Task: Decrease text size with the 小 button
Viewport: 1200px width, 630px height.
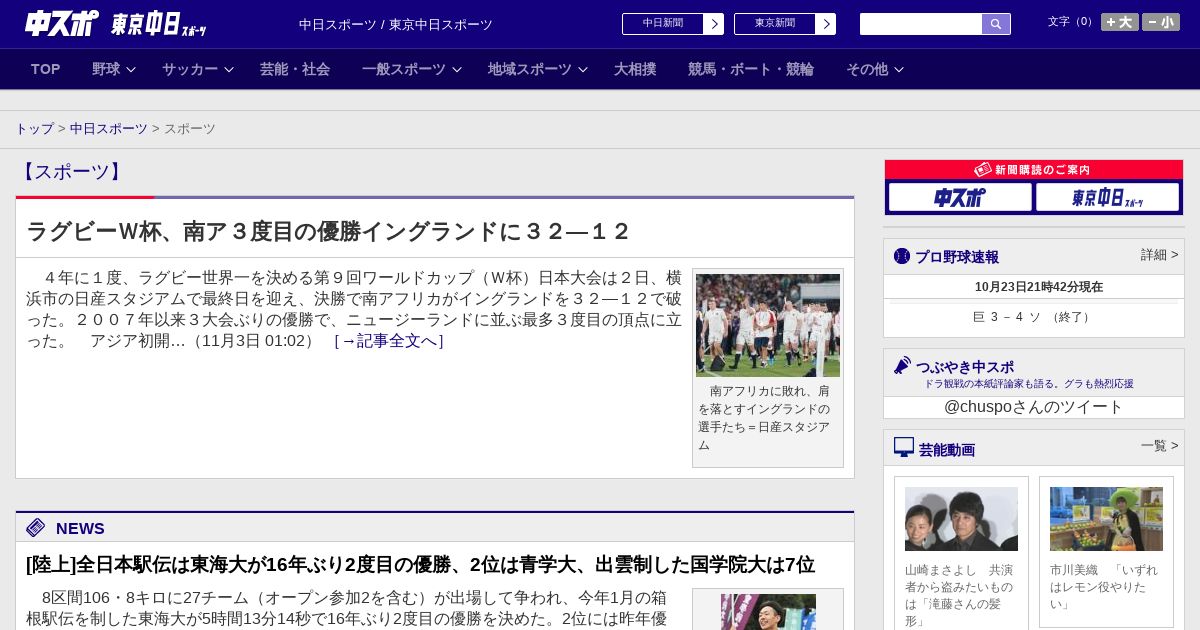Action: pos(1161,22)
